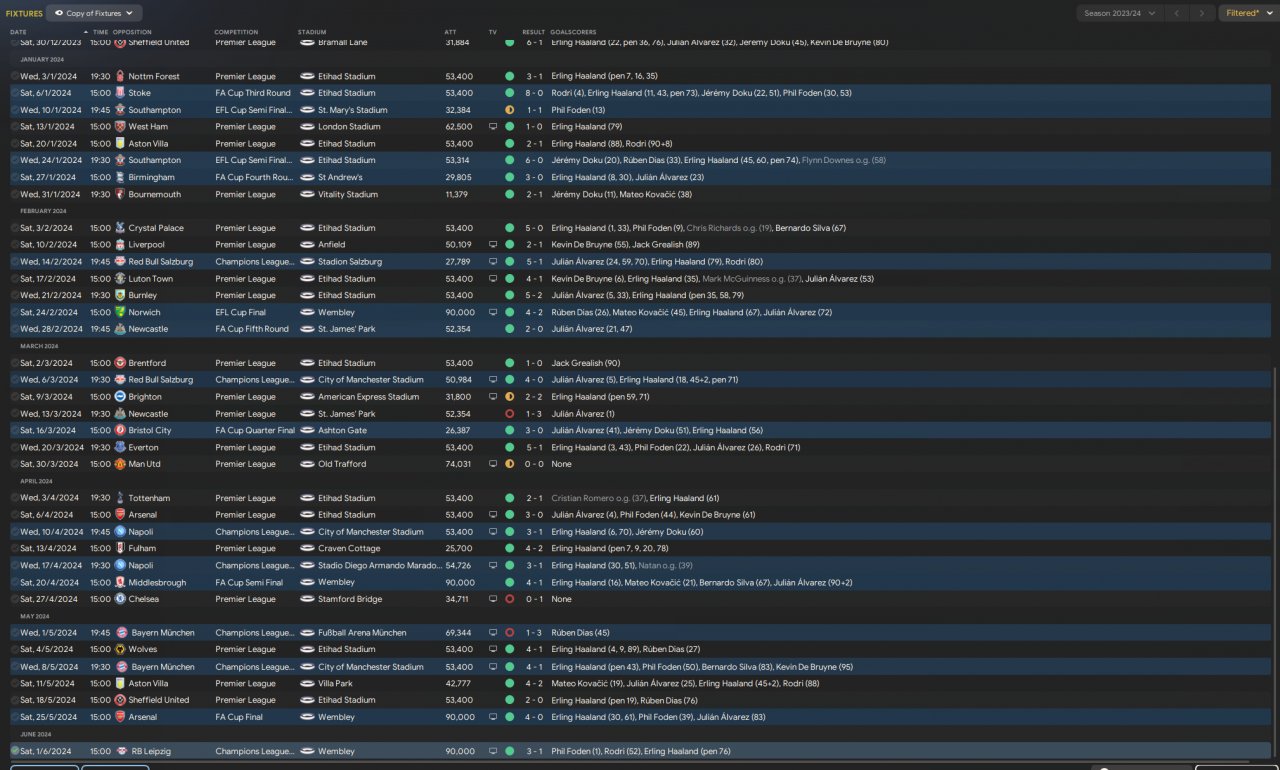Click the Norwich club badge
Screen dimensions: 1280x770
click(120, 312)
